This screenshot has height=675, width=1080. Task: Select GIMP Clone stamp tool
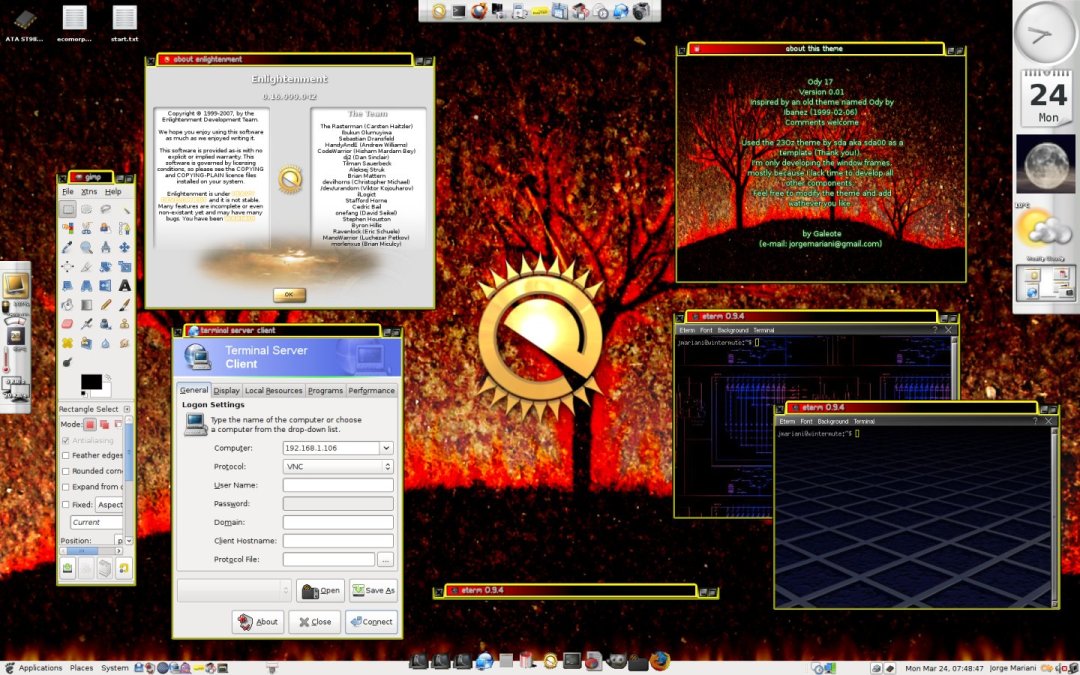pyautogui.click(x=124, y=324)
